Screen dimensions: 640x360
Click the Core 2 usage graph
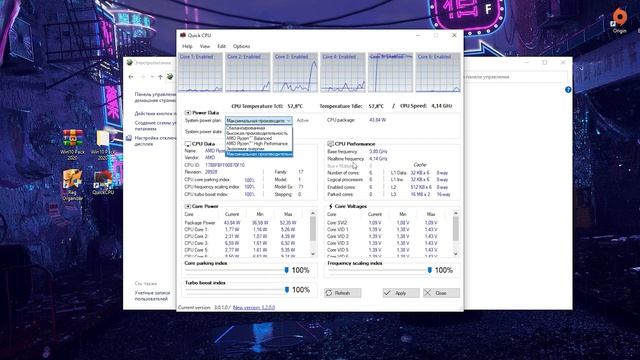(247, 72)
